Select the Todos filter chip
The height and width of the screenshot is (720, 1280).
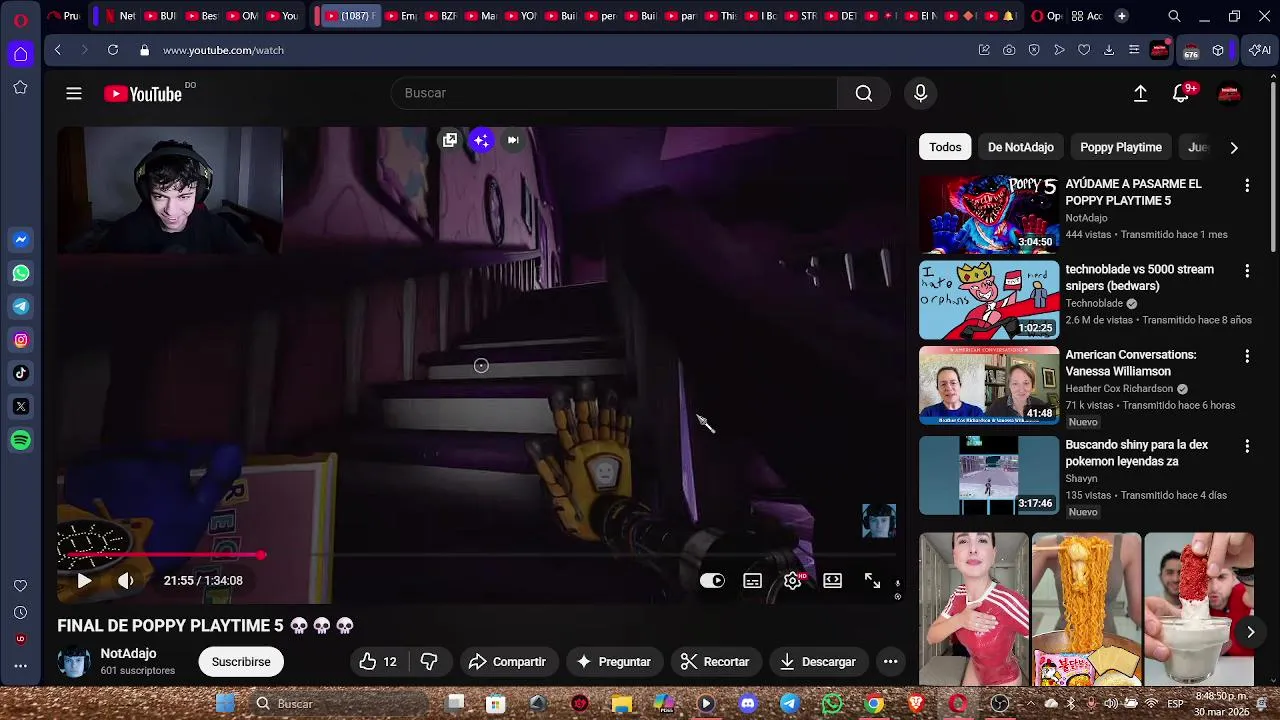point(945,147)
